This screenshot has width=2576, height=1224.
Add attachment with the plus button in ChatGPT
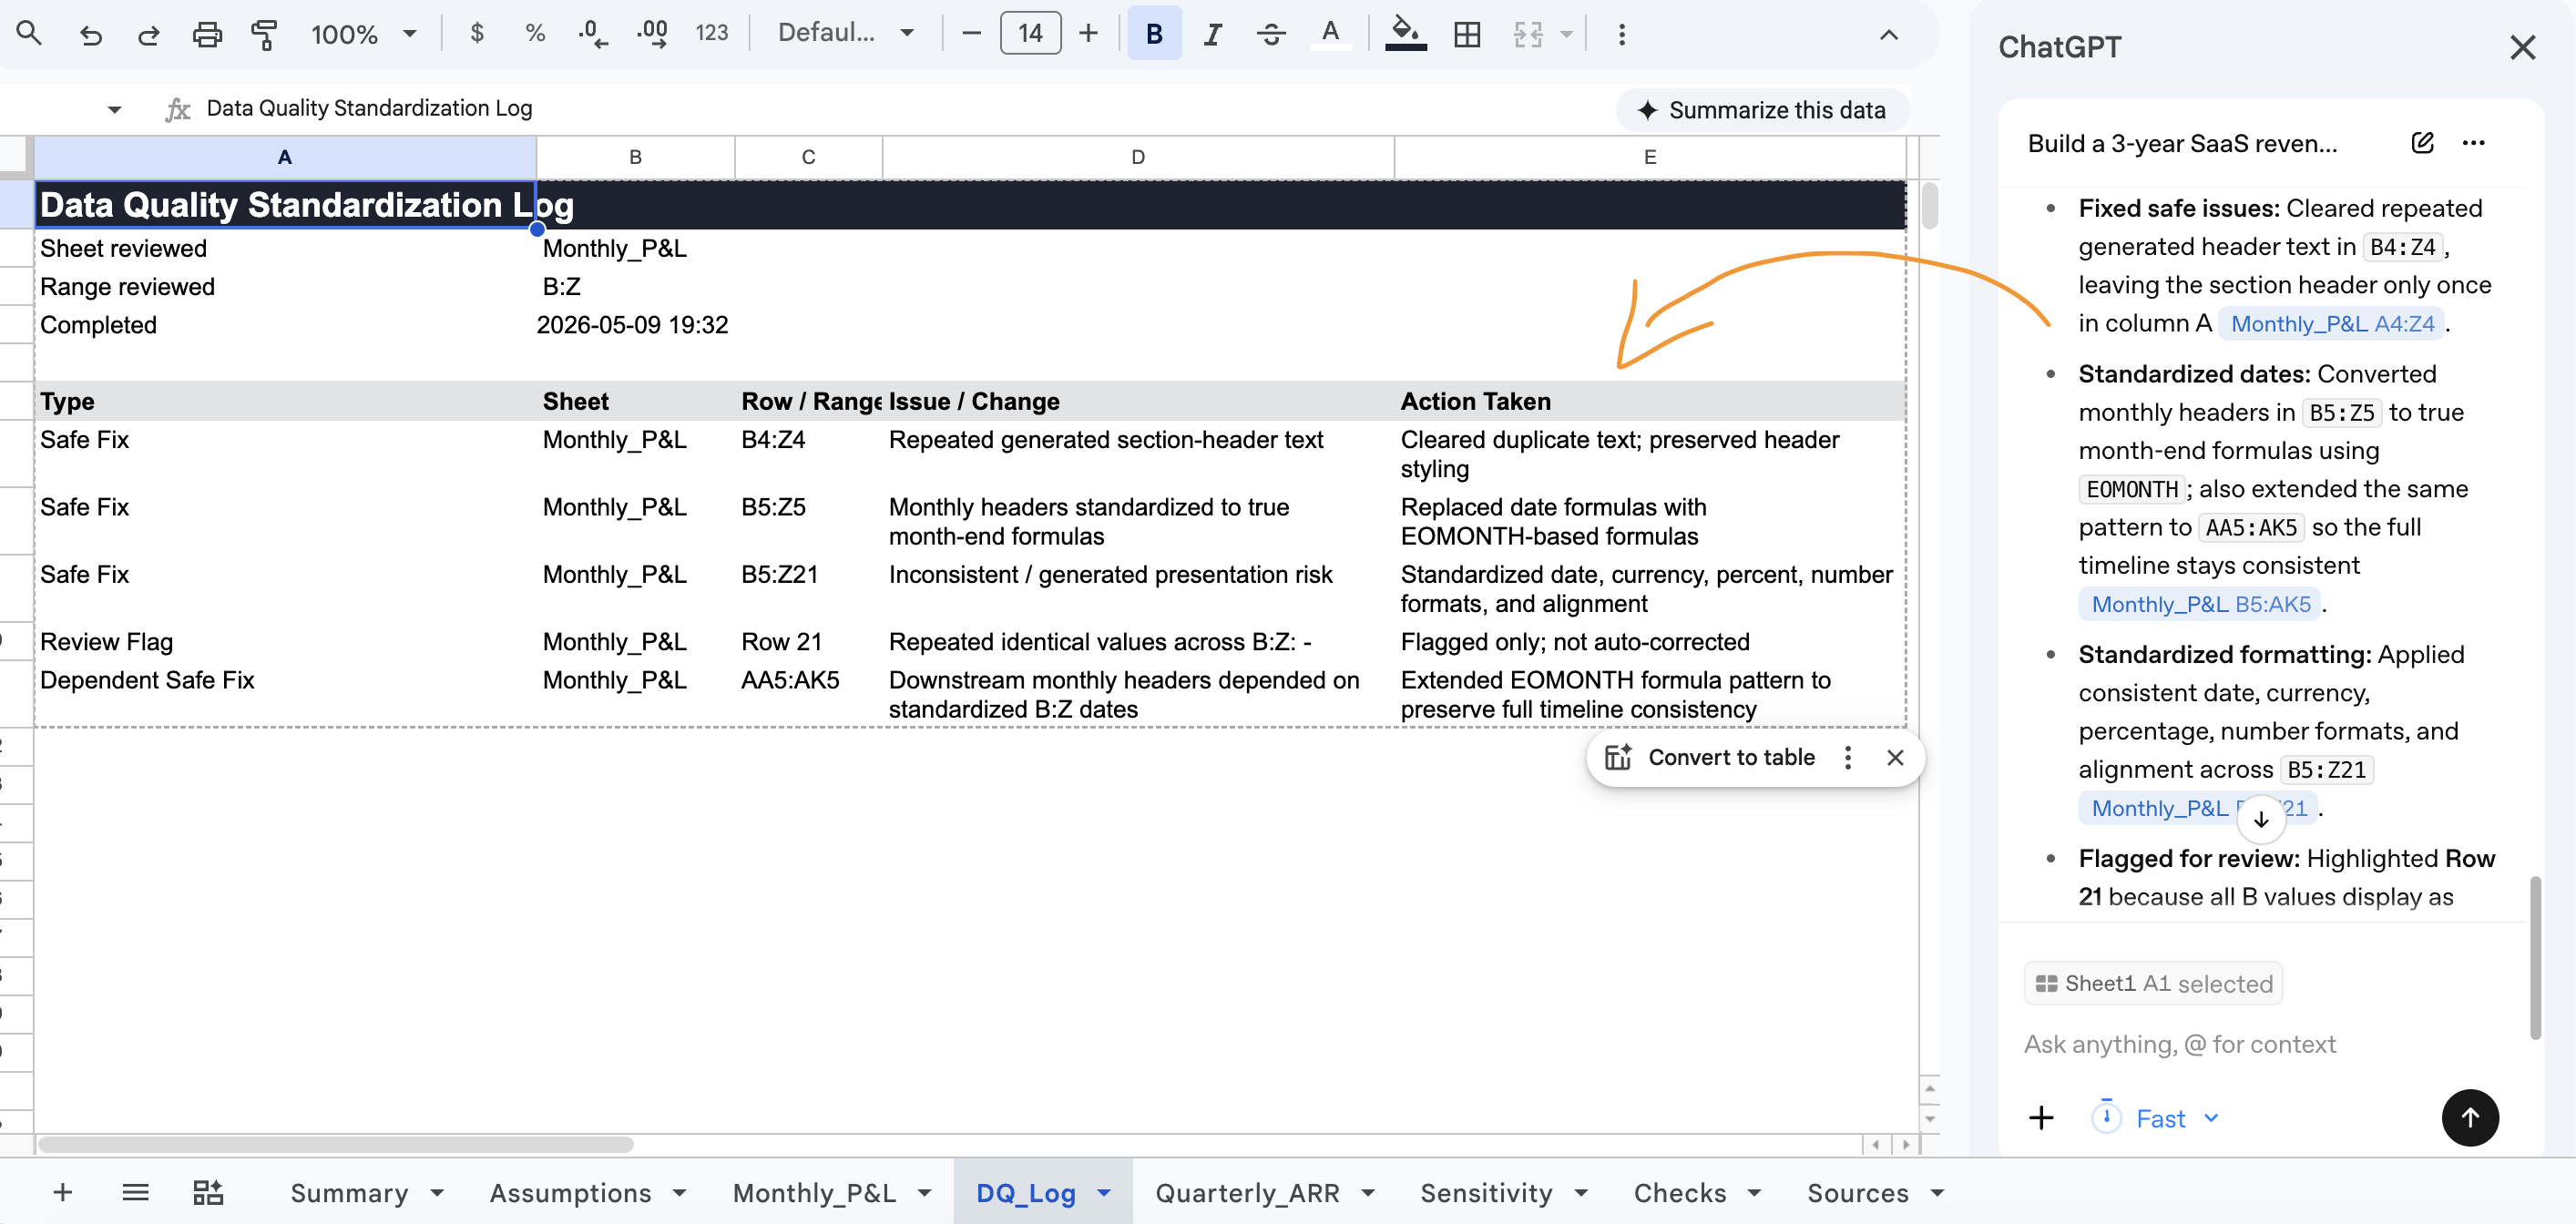point(2041,1118)
